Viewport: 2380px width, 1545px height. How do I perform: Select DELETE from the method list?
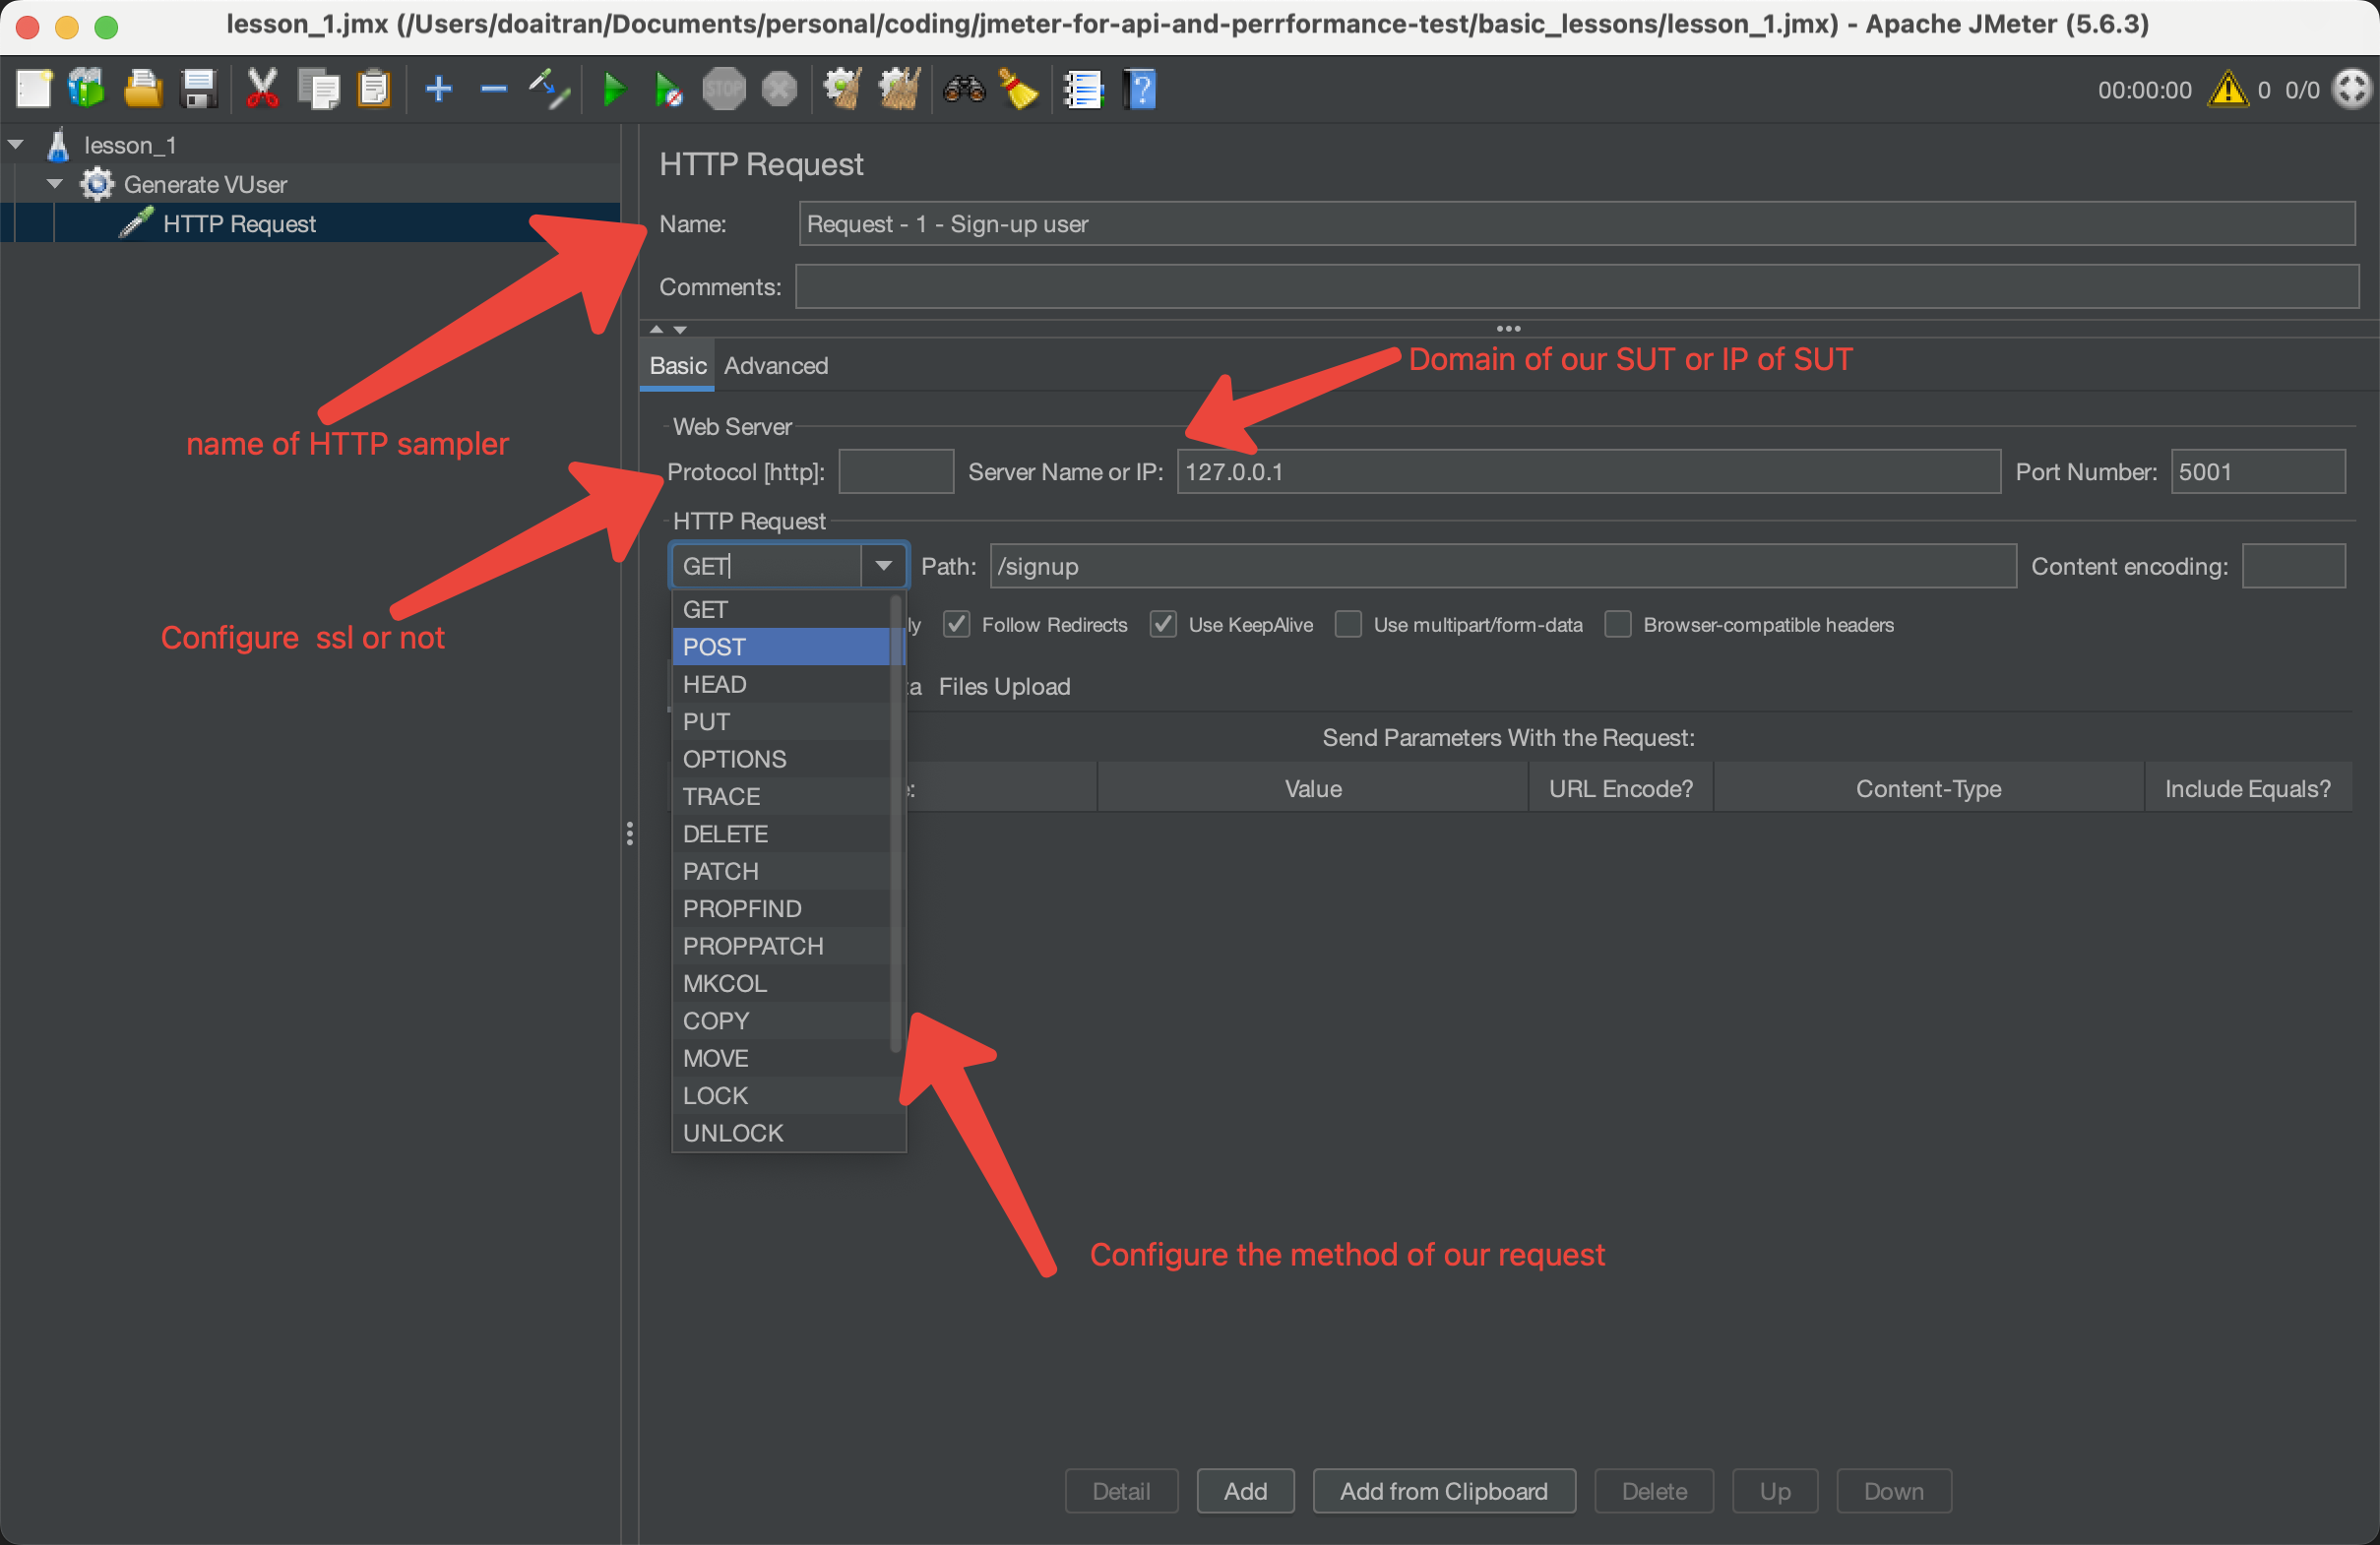(781, 834)
